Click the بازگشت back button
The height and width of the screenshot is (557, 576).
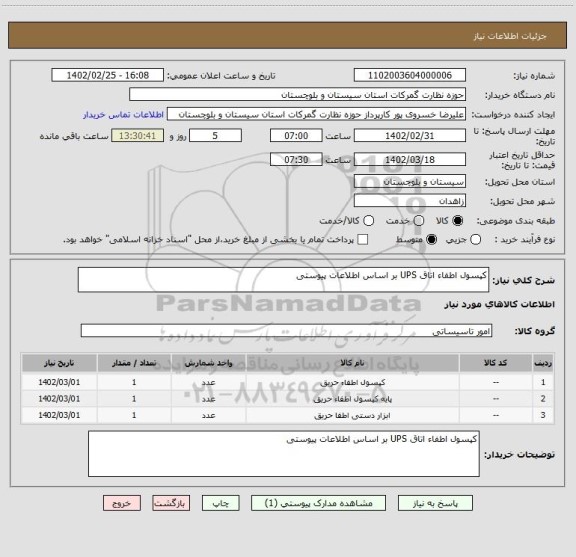pos(171,503)
